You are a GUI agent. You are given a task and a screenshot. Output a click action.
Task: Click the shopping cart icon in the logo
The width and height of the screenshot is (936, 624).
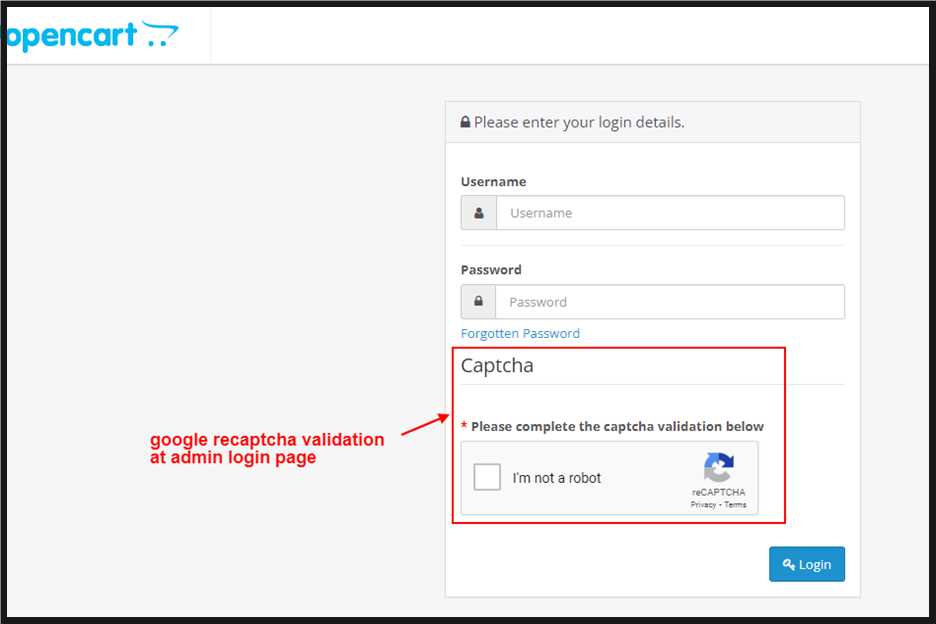[x=158, y=34]
